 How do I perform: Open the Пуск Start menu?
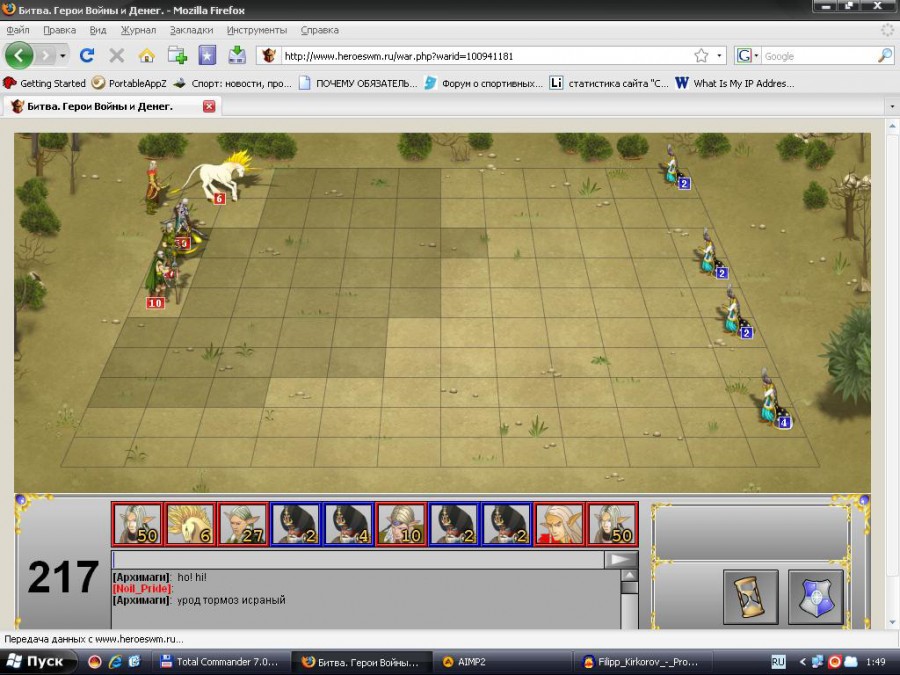[38, 662]
